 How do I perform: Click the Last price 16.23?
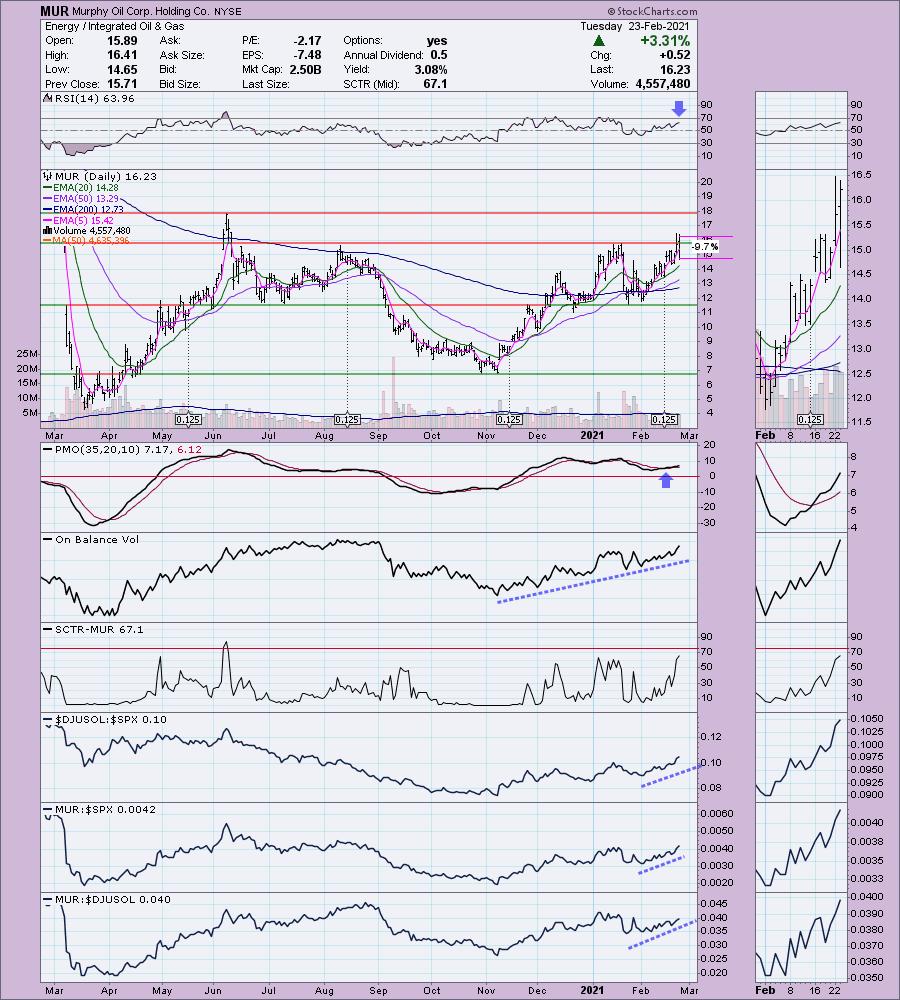point(675,70)
